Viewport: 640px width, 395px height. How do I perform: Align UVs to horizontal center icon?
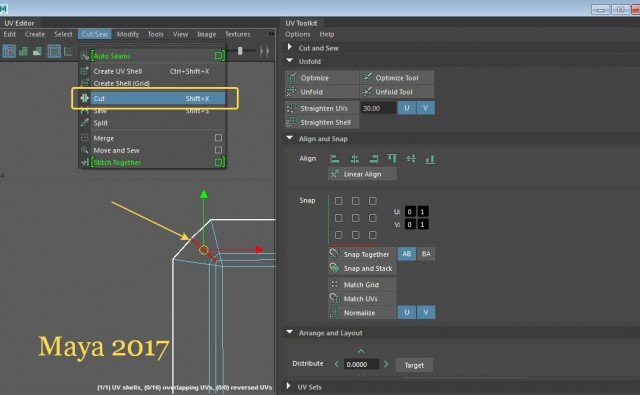pyautogui.click(x=354, y=159)
